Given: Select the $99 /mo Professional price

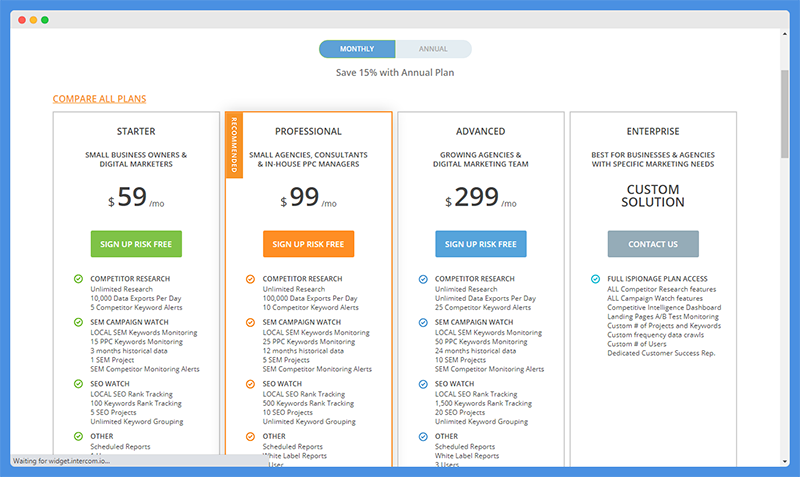Looking at the screenshot, I should click(309, 197).
